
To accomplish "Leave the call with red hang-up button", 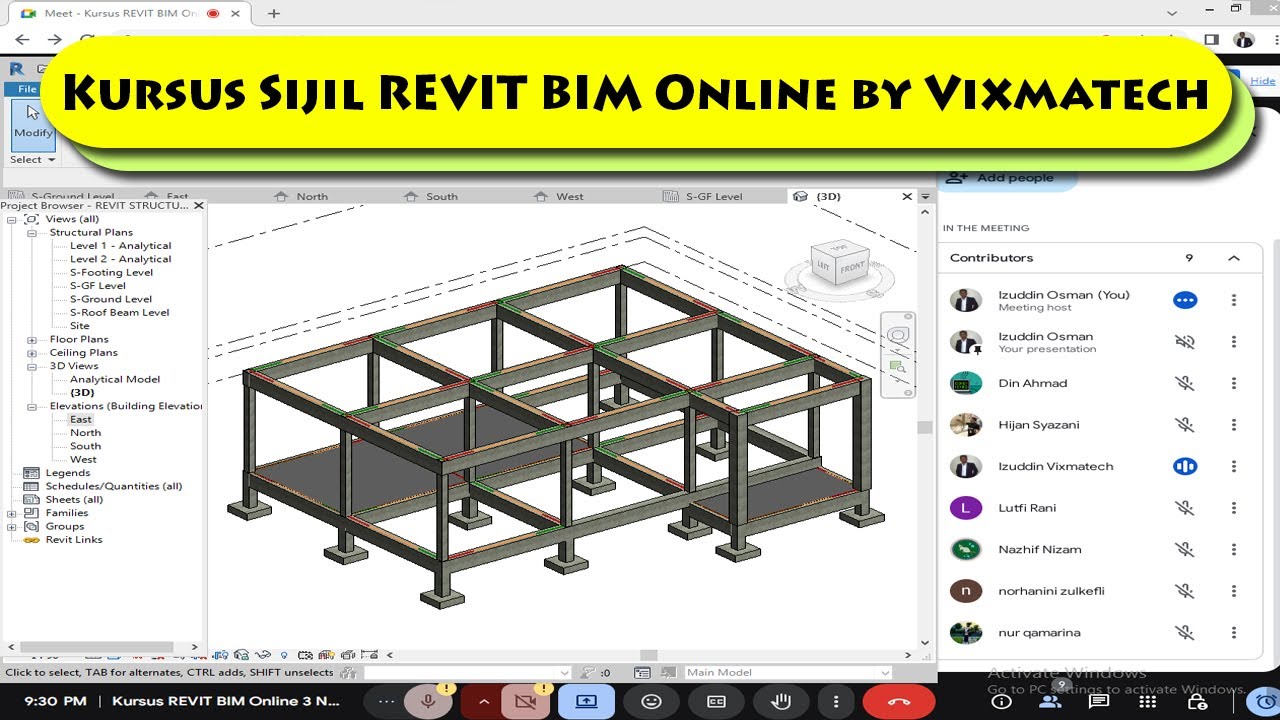I will pos(898,701).
